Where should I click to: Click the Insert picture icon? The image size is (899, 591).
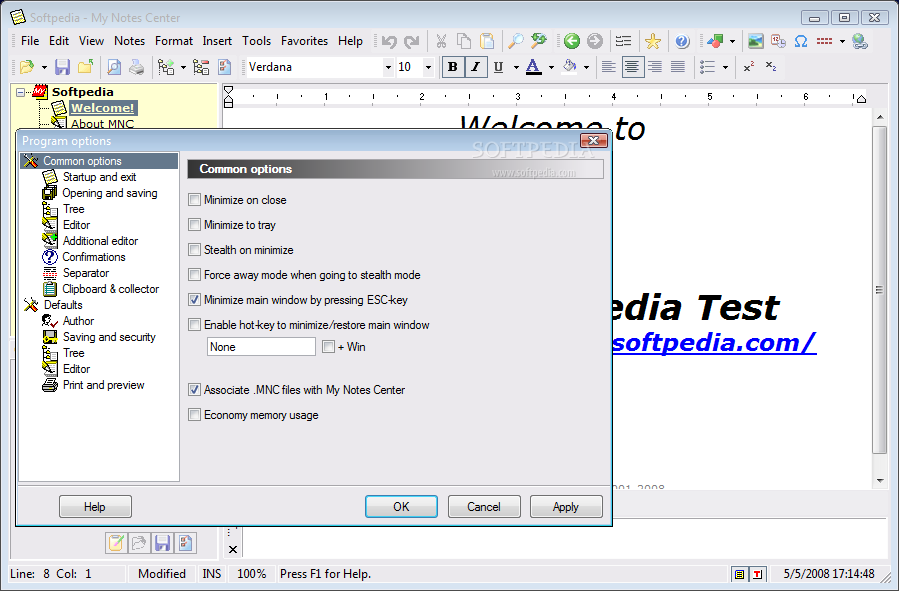(756, 41)
